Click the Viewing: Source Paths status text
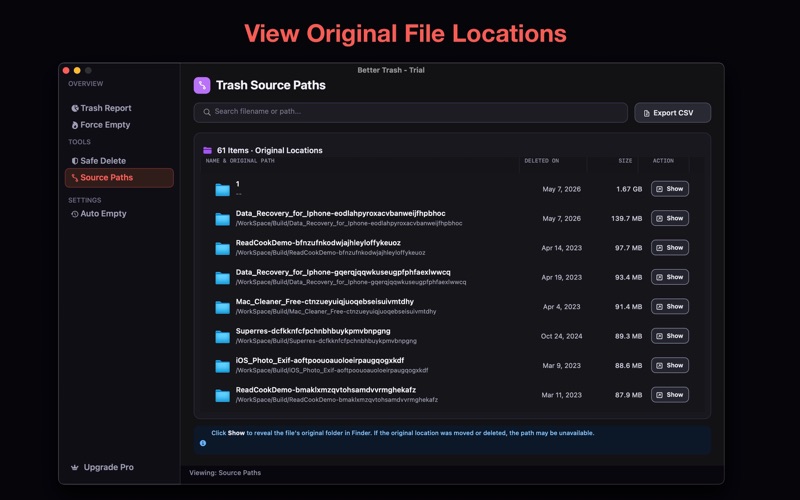 pos(225,473)
